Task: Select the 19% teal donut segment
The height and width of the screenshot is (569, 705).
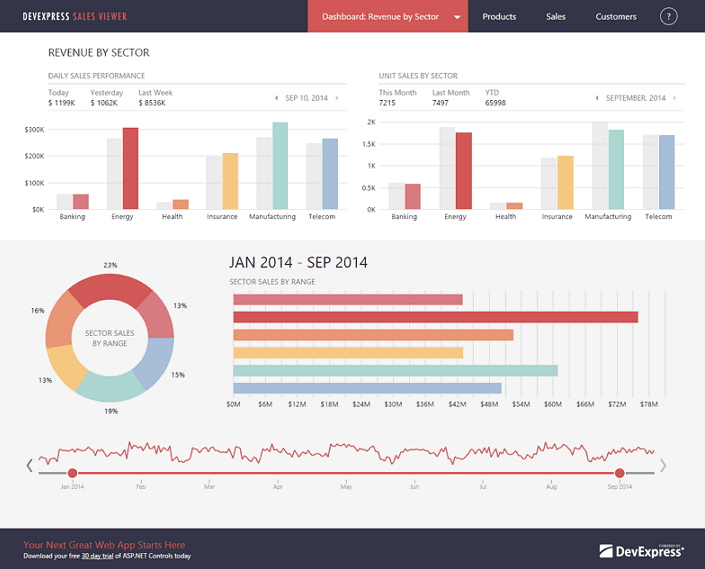Action: [110, 388]
